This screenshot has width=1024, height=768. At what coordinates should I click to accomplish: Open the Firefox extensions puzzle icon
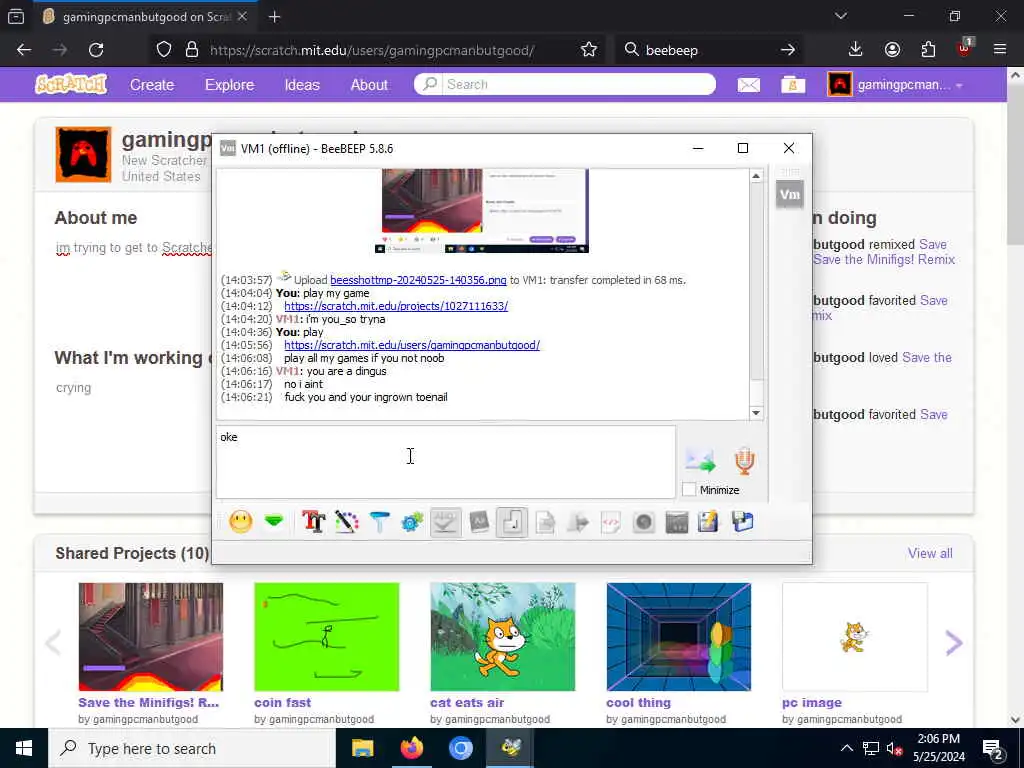[928, 50]
